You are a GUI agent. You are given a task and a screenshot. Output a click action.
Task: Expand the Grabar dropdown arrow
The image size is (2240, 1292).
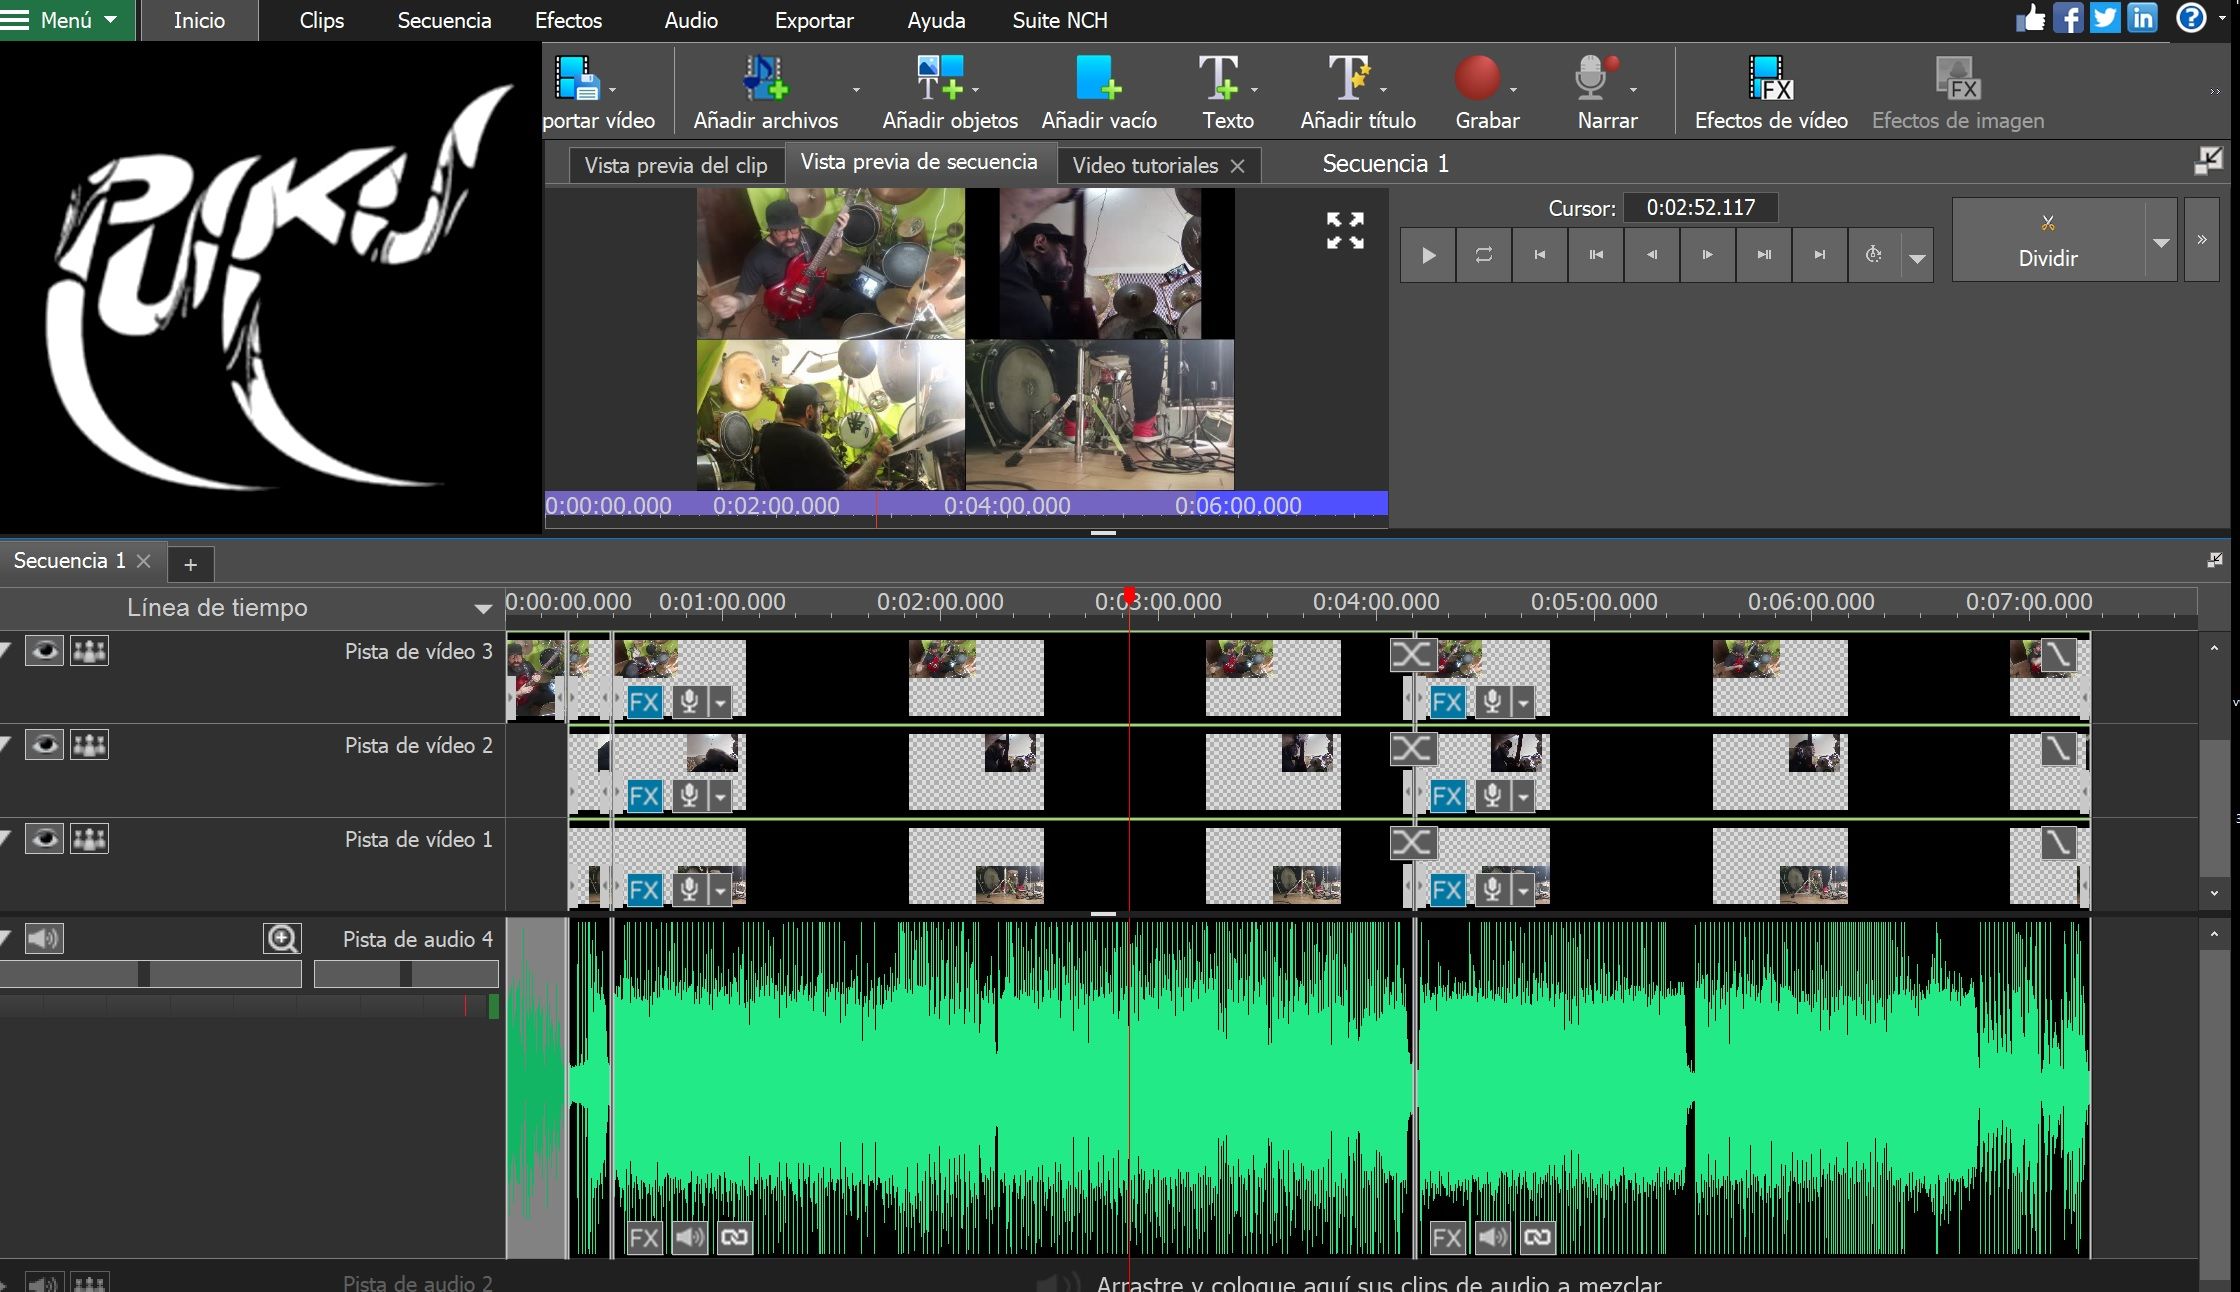point(1513,90)
